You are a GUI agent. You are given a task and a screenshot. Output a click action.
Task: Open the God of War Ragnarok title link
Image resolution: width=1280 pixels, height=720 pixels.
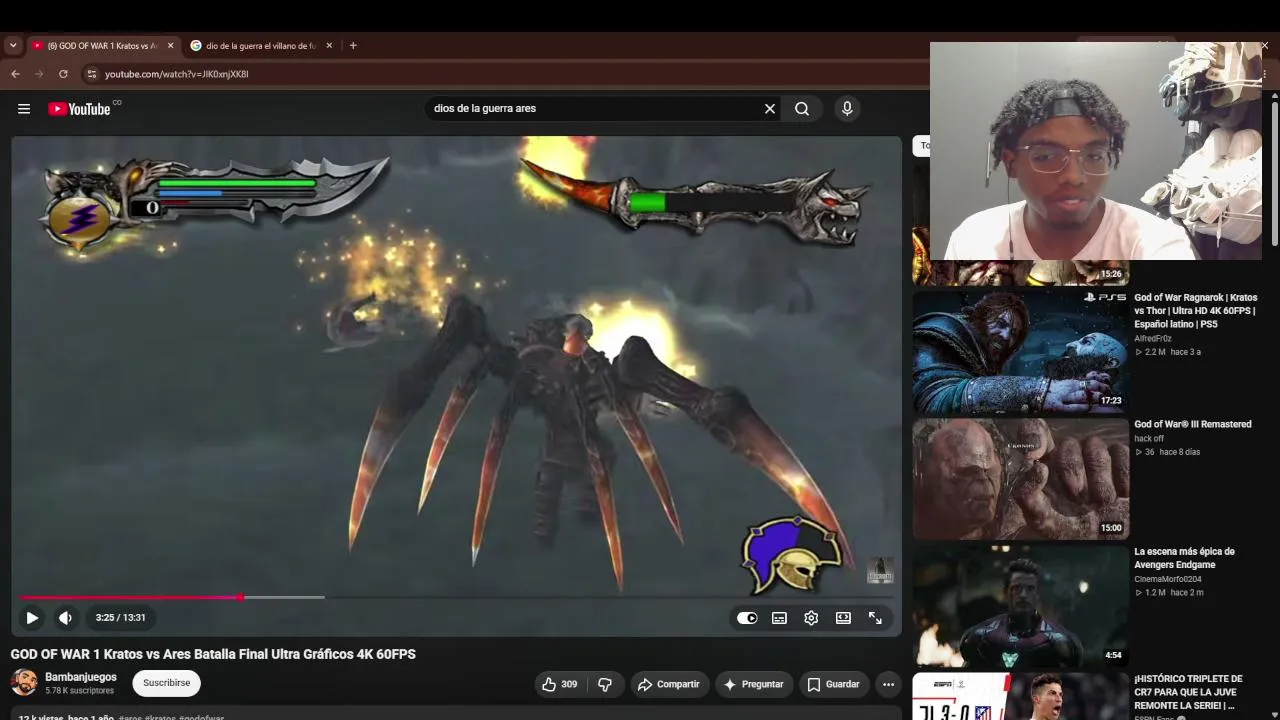pyautogui.click(x=1196, y=311)
